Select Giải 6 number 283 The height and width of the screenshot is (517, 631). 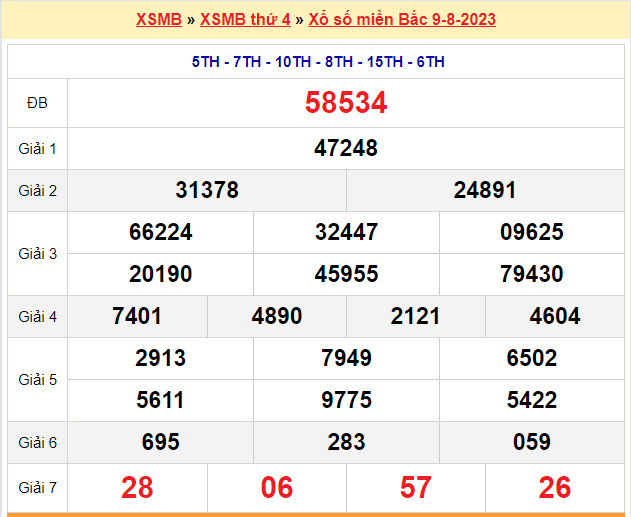pos(346,442)
